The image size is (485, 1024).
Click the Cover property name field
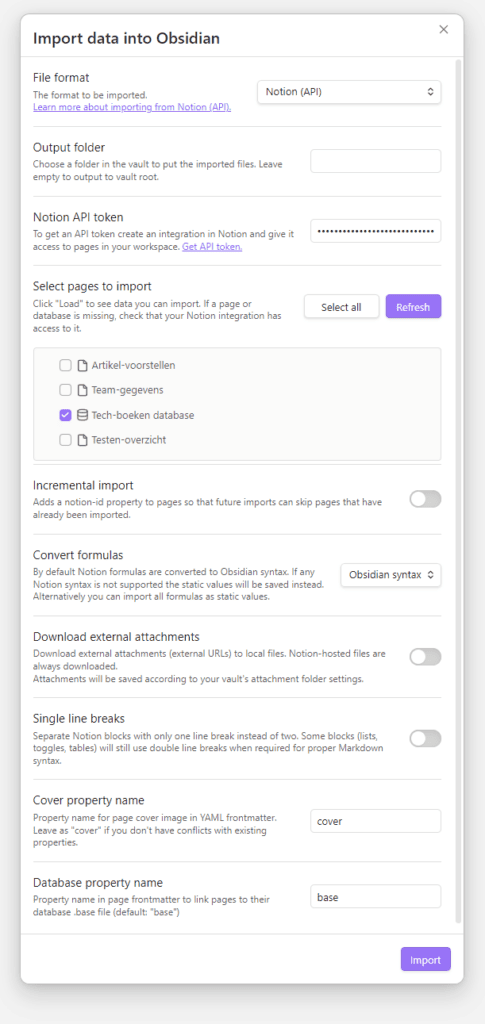(x=376, y=821)
